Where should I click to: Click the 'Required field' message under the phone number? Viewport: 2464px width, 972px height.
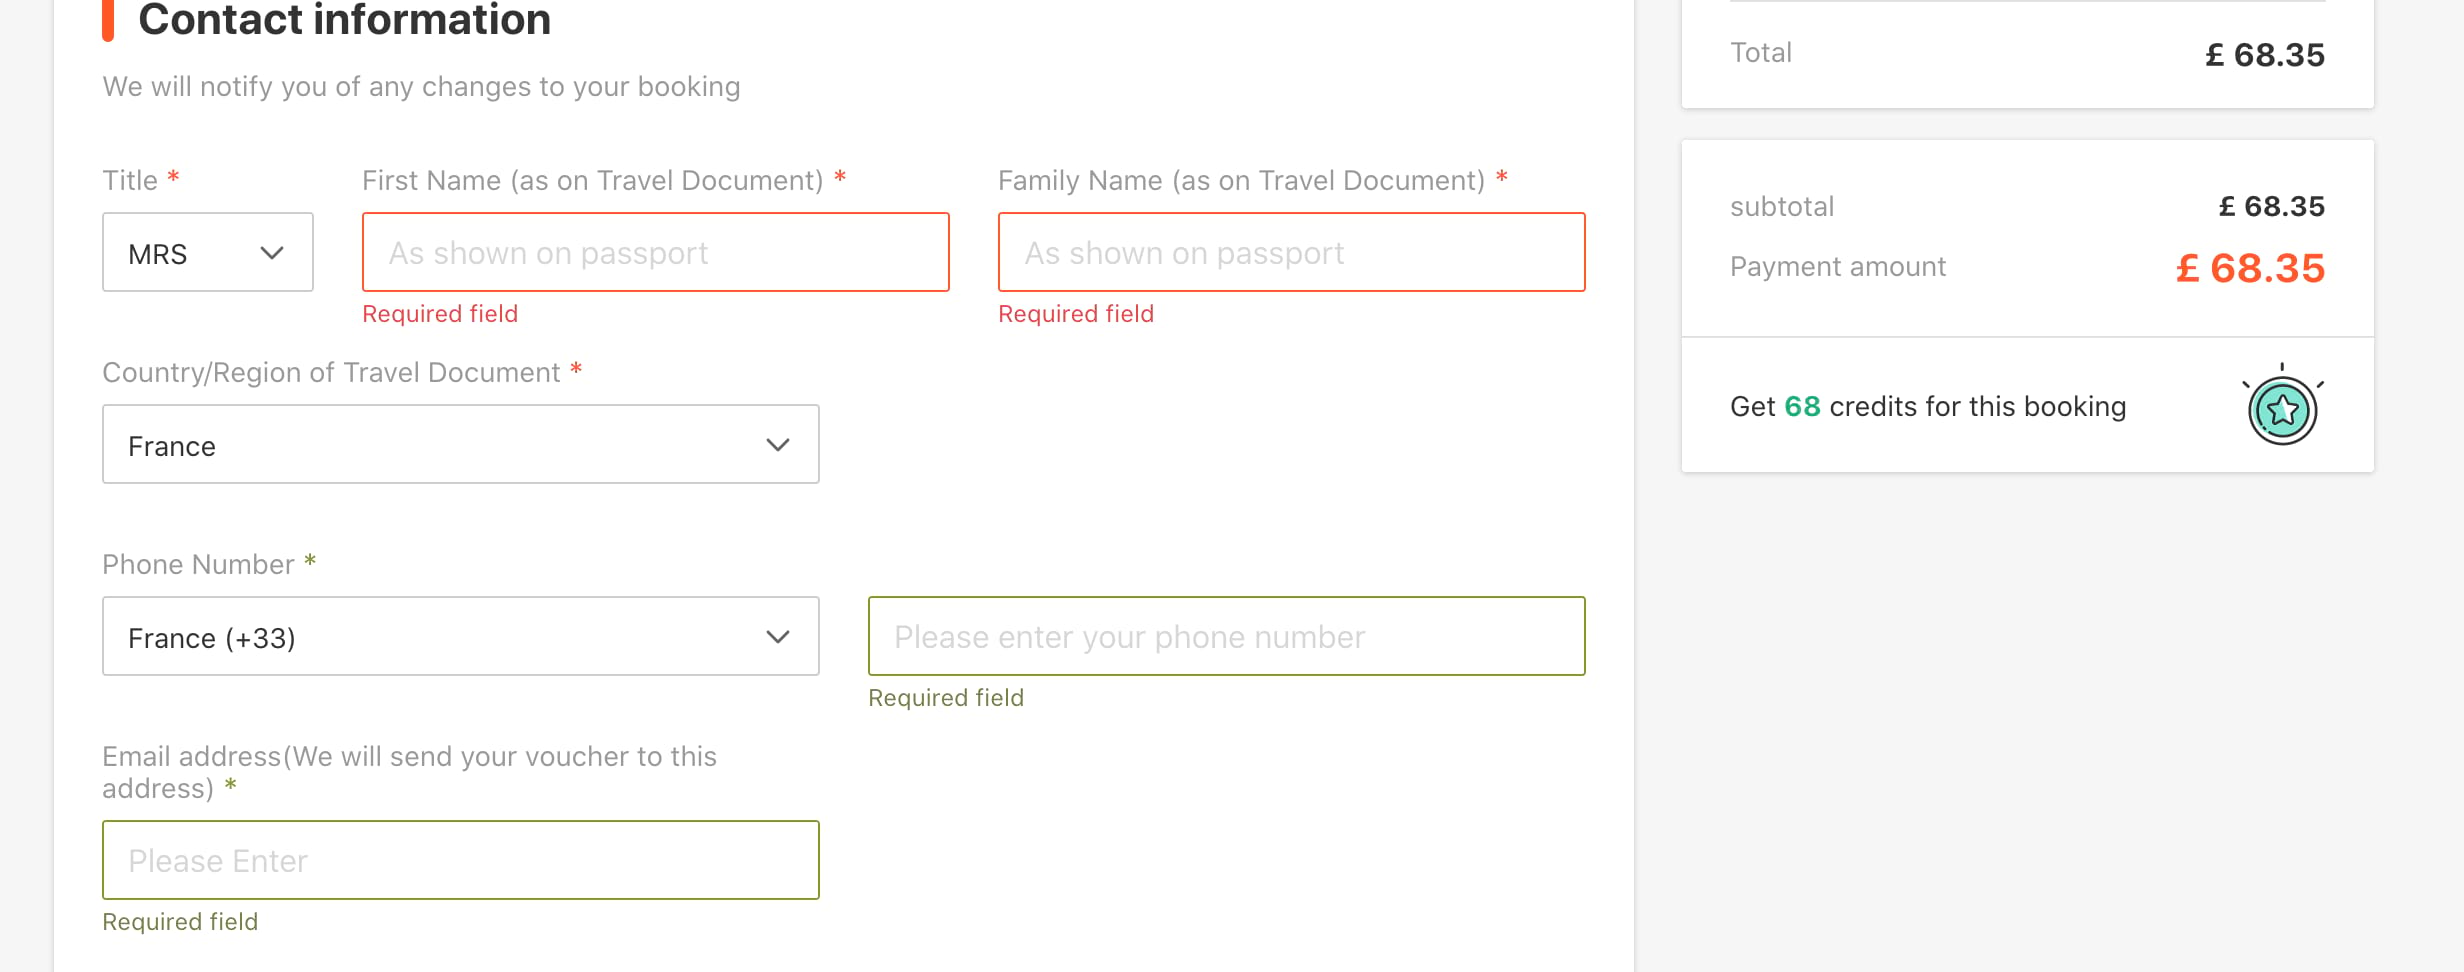pos(946,698)
